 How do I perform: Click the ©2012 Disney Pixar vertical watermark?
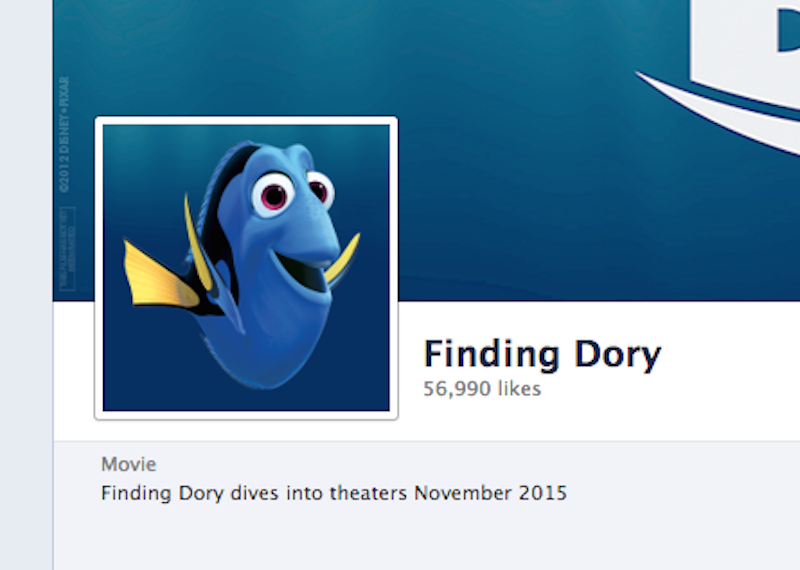[64, 134]
